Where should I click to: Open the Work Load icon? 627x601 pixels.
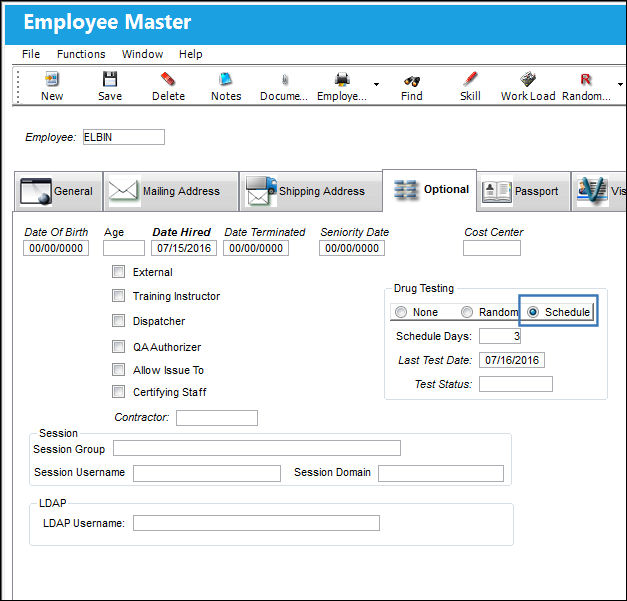coord(528,79)
